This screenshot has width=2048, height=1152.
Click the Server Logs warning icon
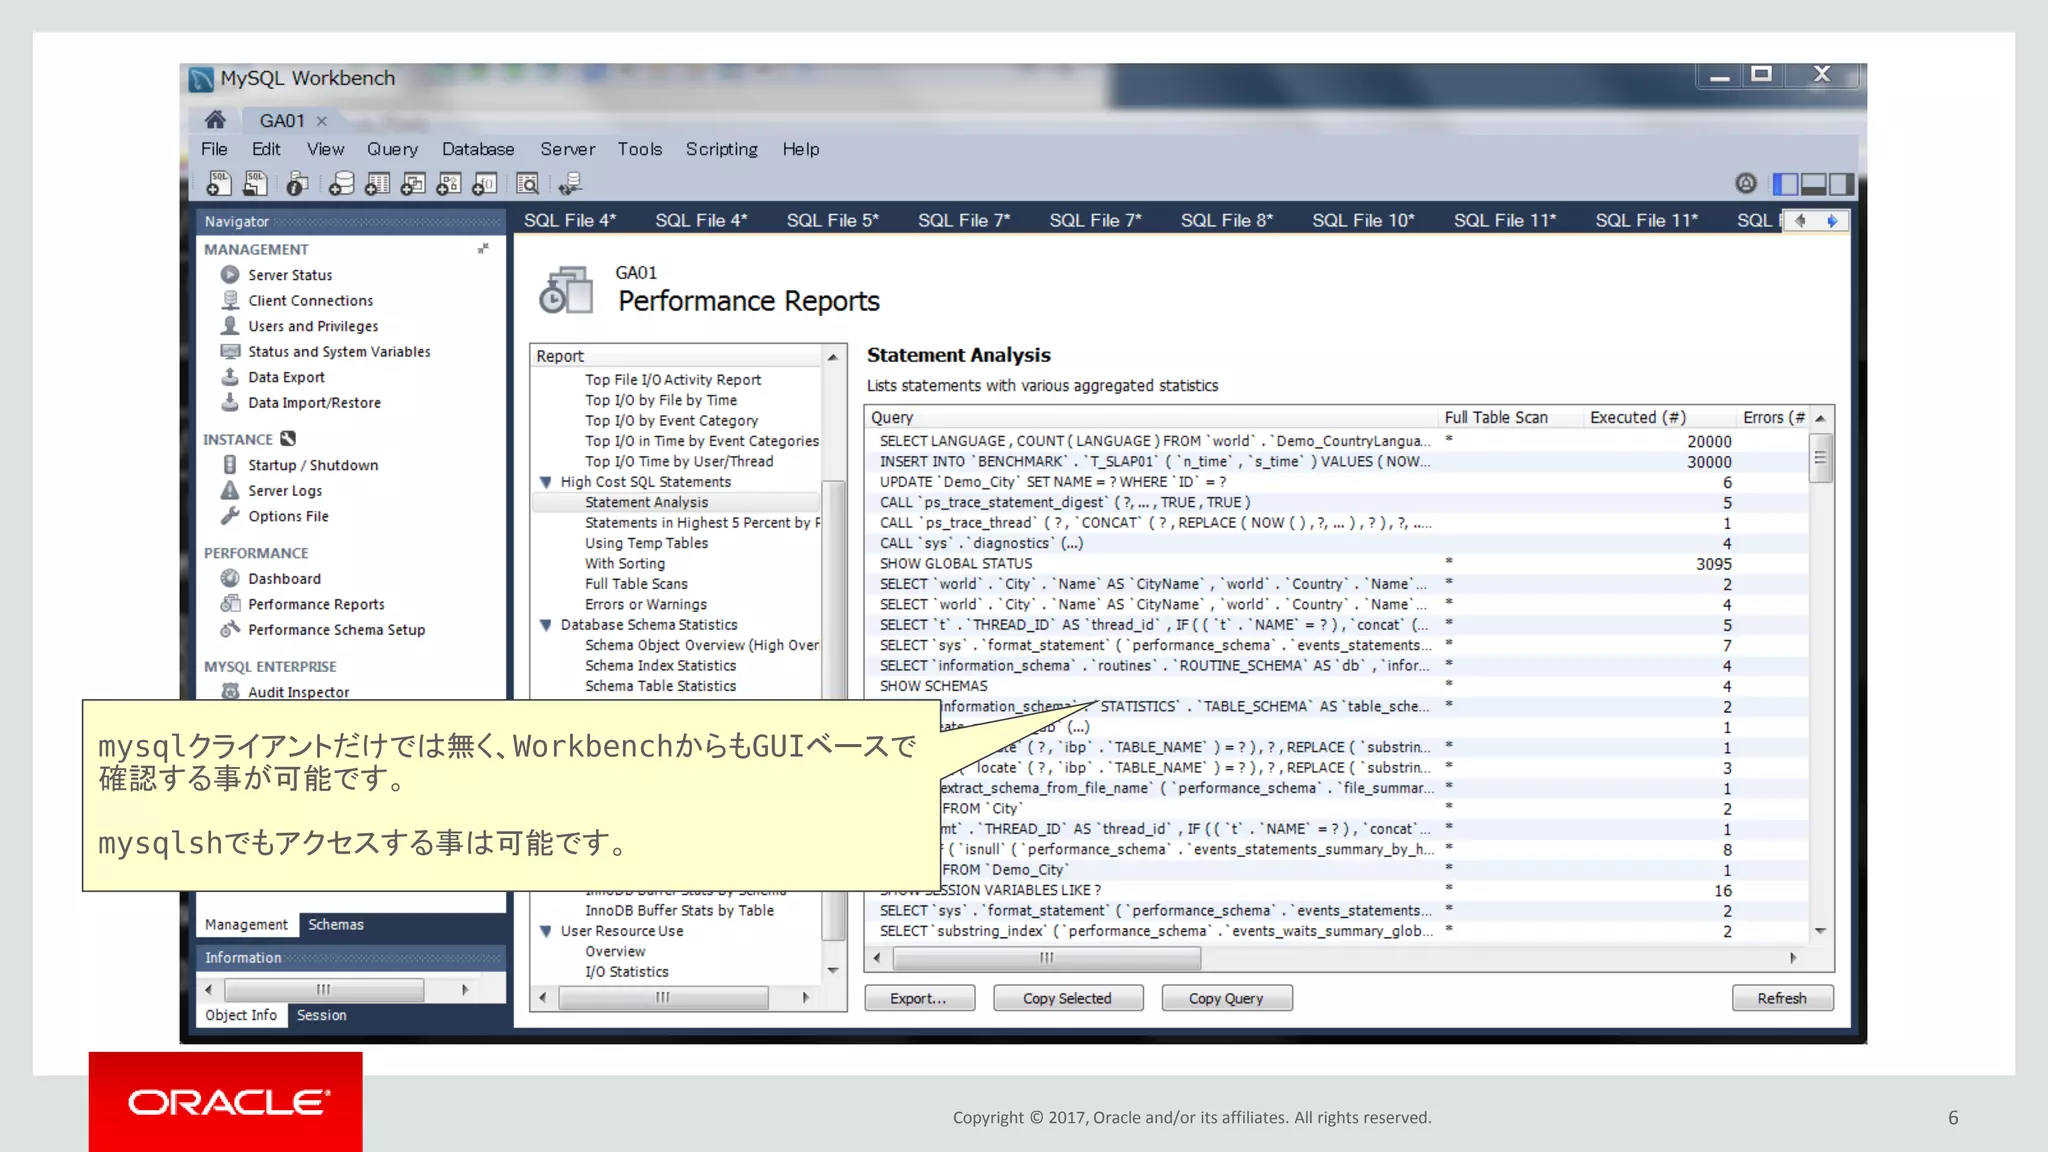tap(230, 490)
